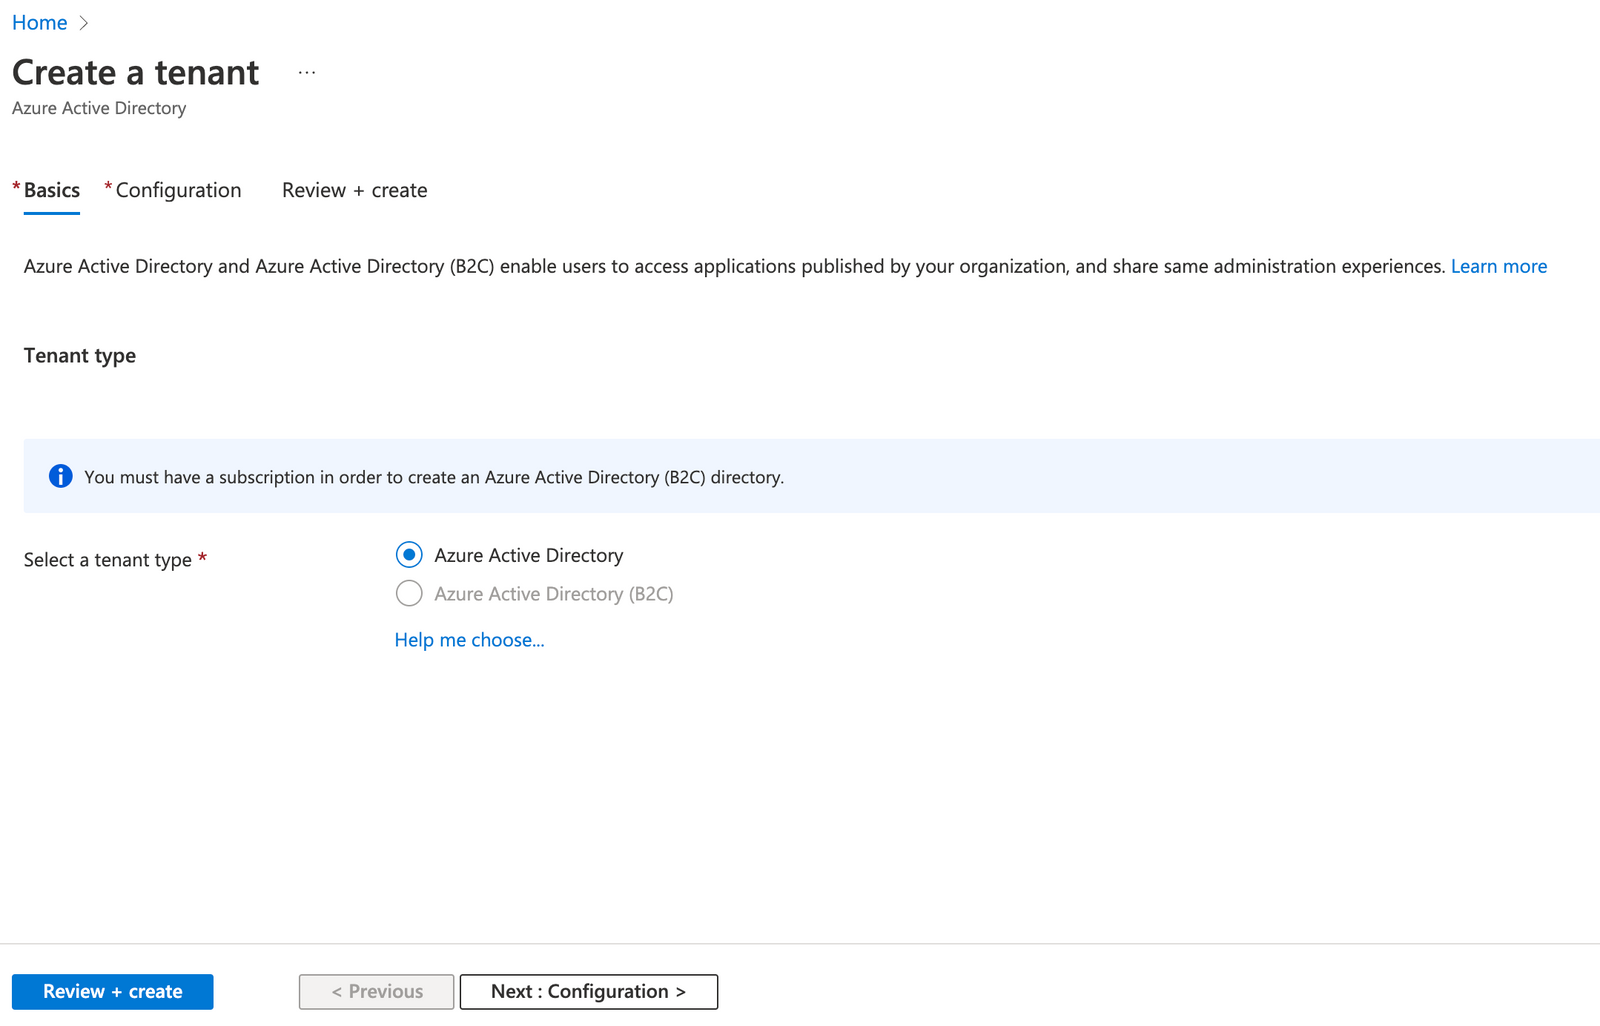The width and height of the screenshot is (1600, 1026).
Task: Navigate back using the Home breadcrumb link
Action: click(39, 22)
